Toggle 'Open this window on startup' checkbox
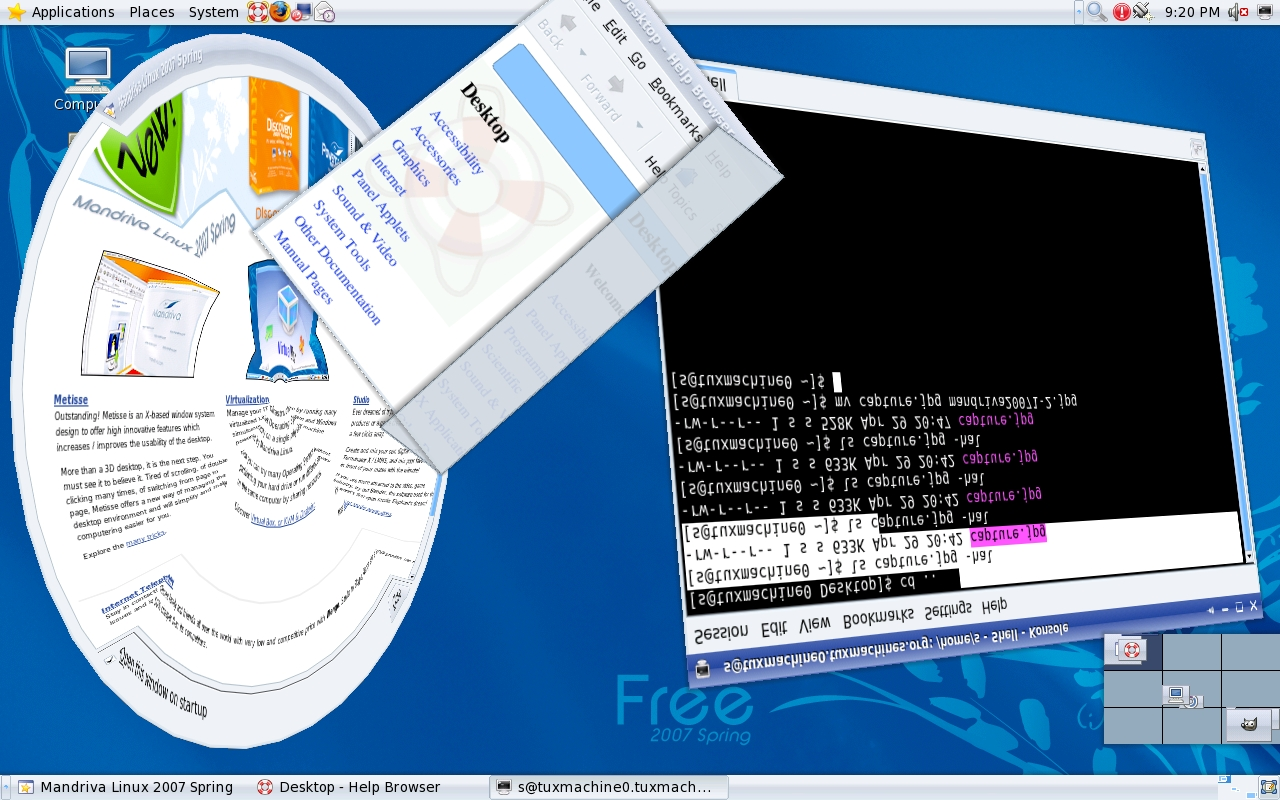This screenshot has width=1280, height=800. pos(109,659)
